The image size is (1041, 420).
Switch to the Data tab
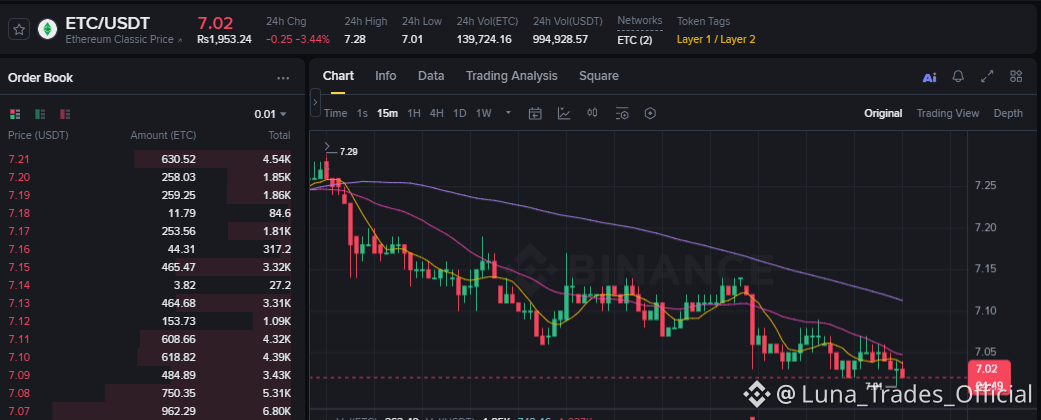click(431, 76)
